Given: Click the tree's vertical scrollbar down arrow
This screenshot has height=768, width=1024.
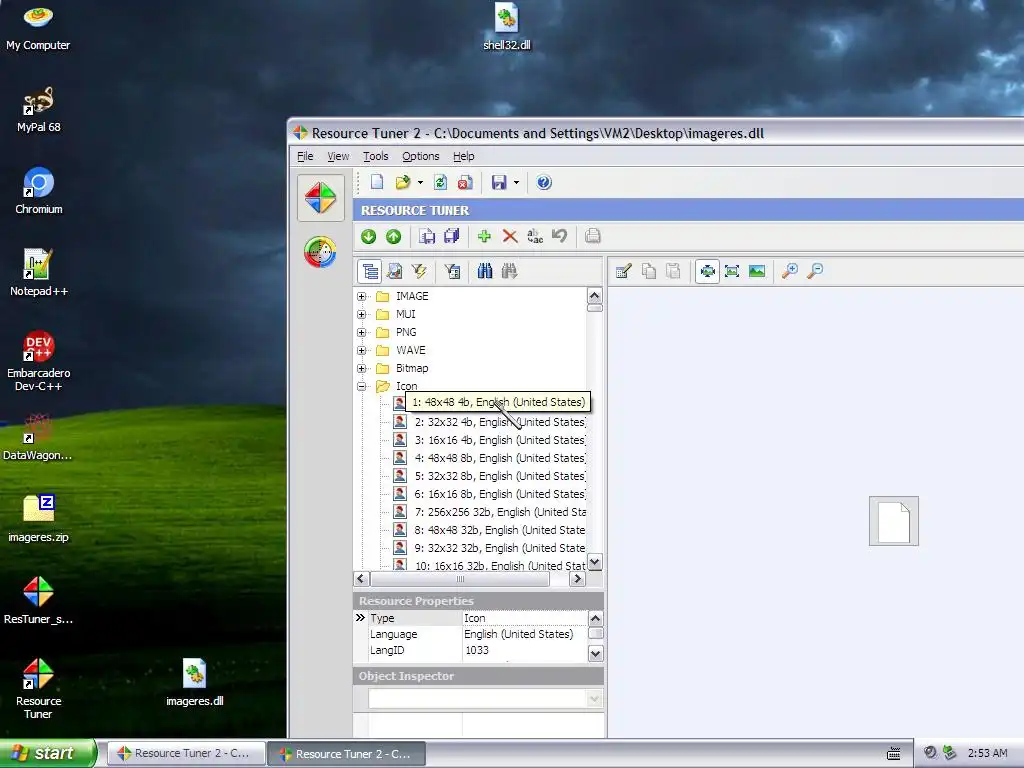Looking at the screenshot, I should [x=594, y=562].
